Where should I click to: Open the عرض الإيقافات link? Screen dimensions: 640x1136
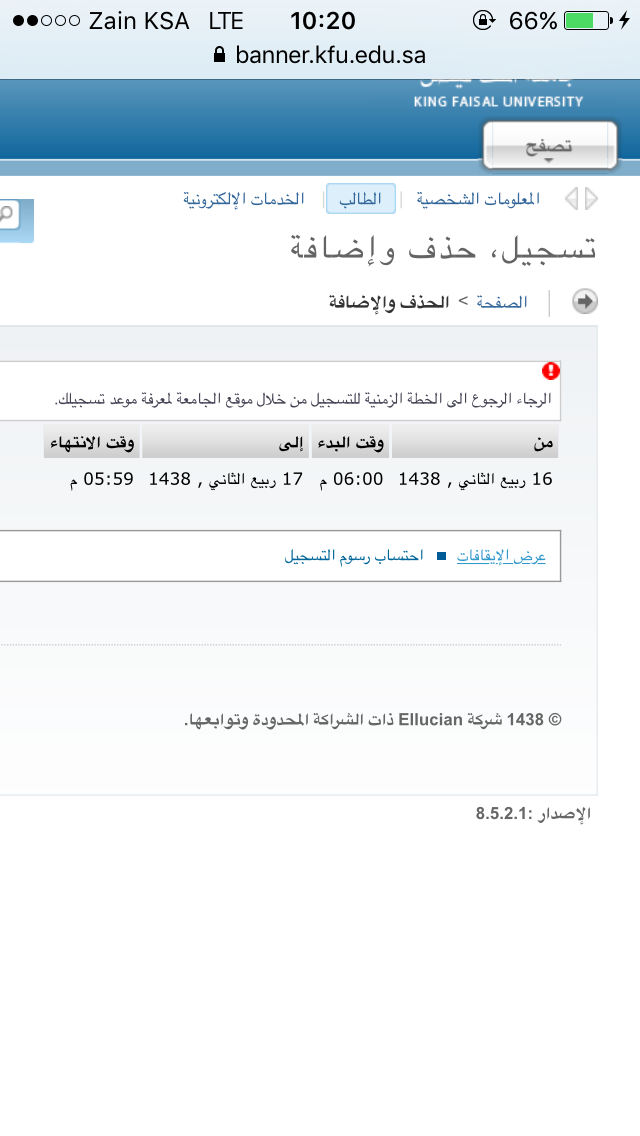tap(501, 556)
